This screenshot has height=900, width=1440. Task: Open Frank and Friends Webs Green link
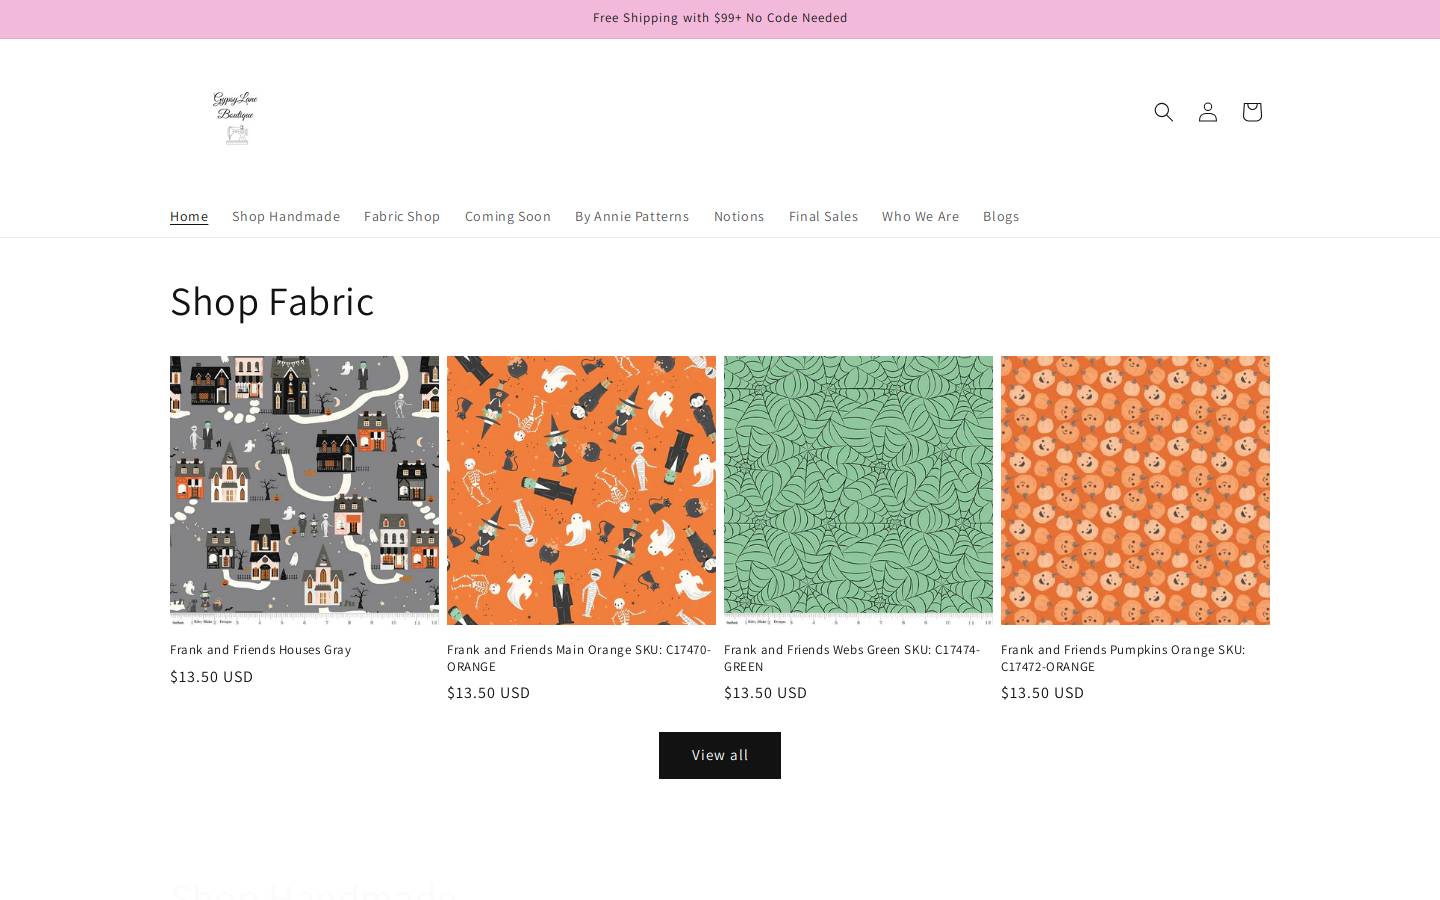[x=852, y=658]
